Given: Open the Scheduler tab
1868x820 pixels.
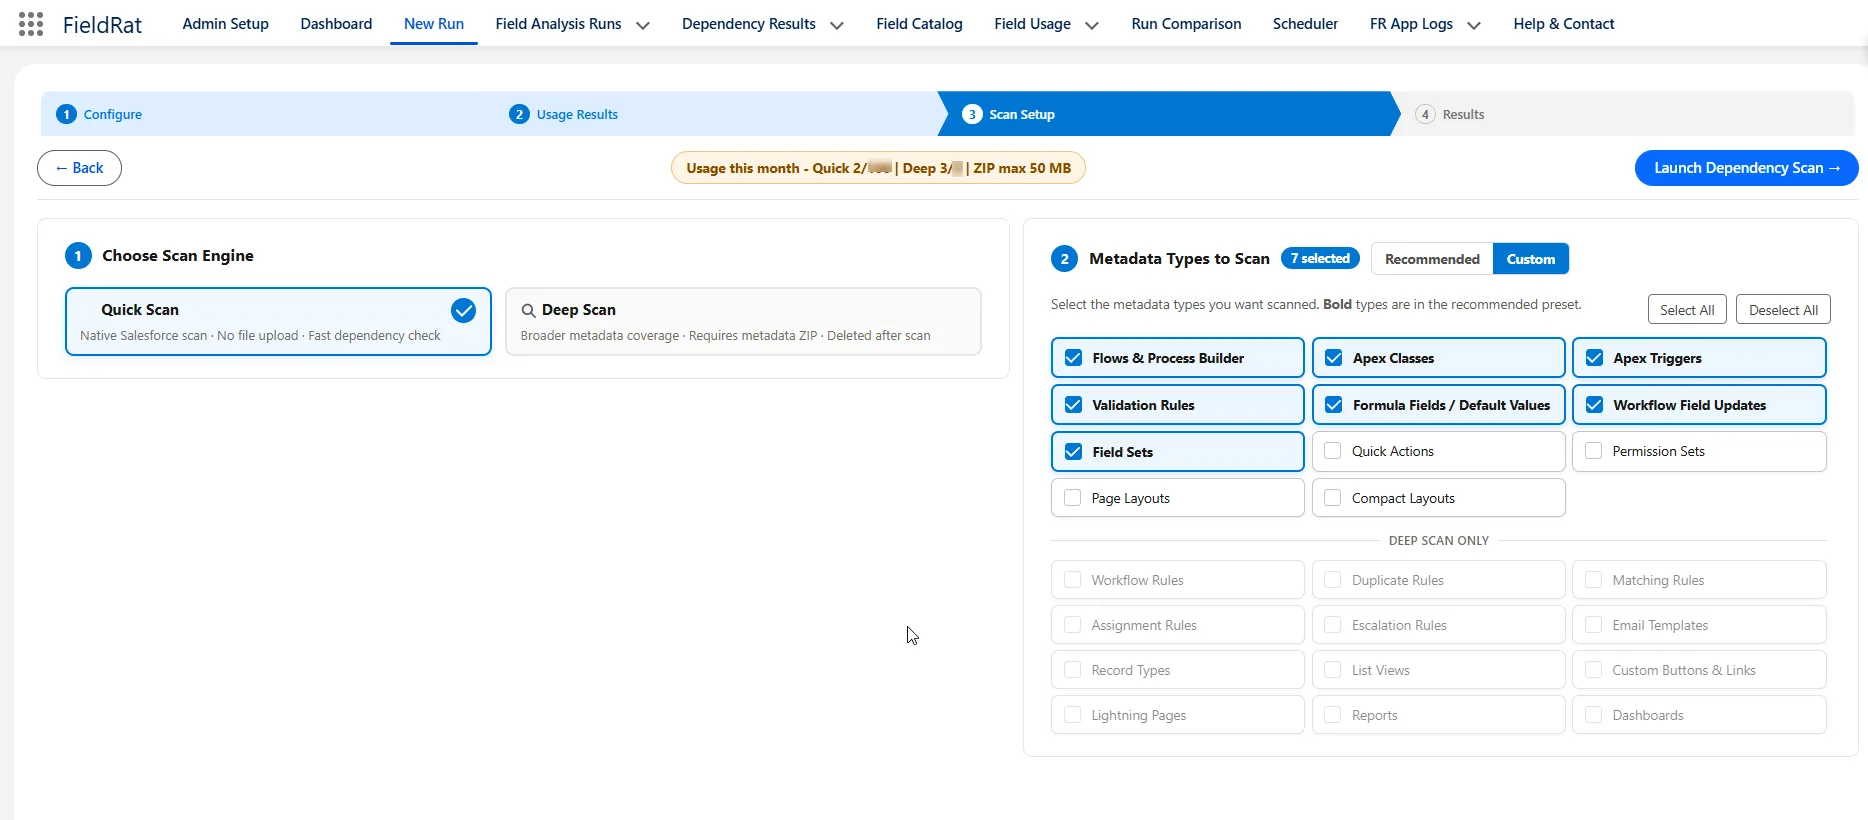Looking at the screenshot, I should click(x=1305, y=24).
